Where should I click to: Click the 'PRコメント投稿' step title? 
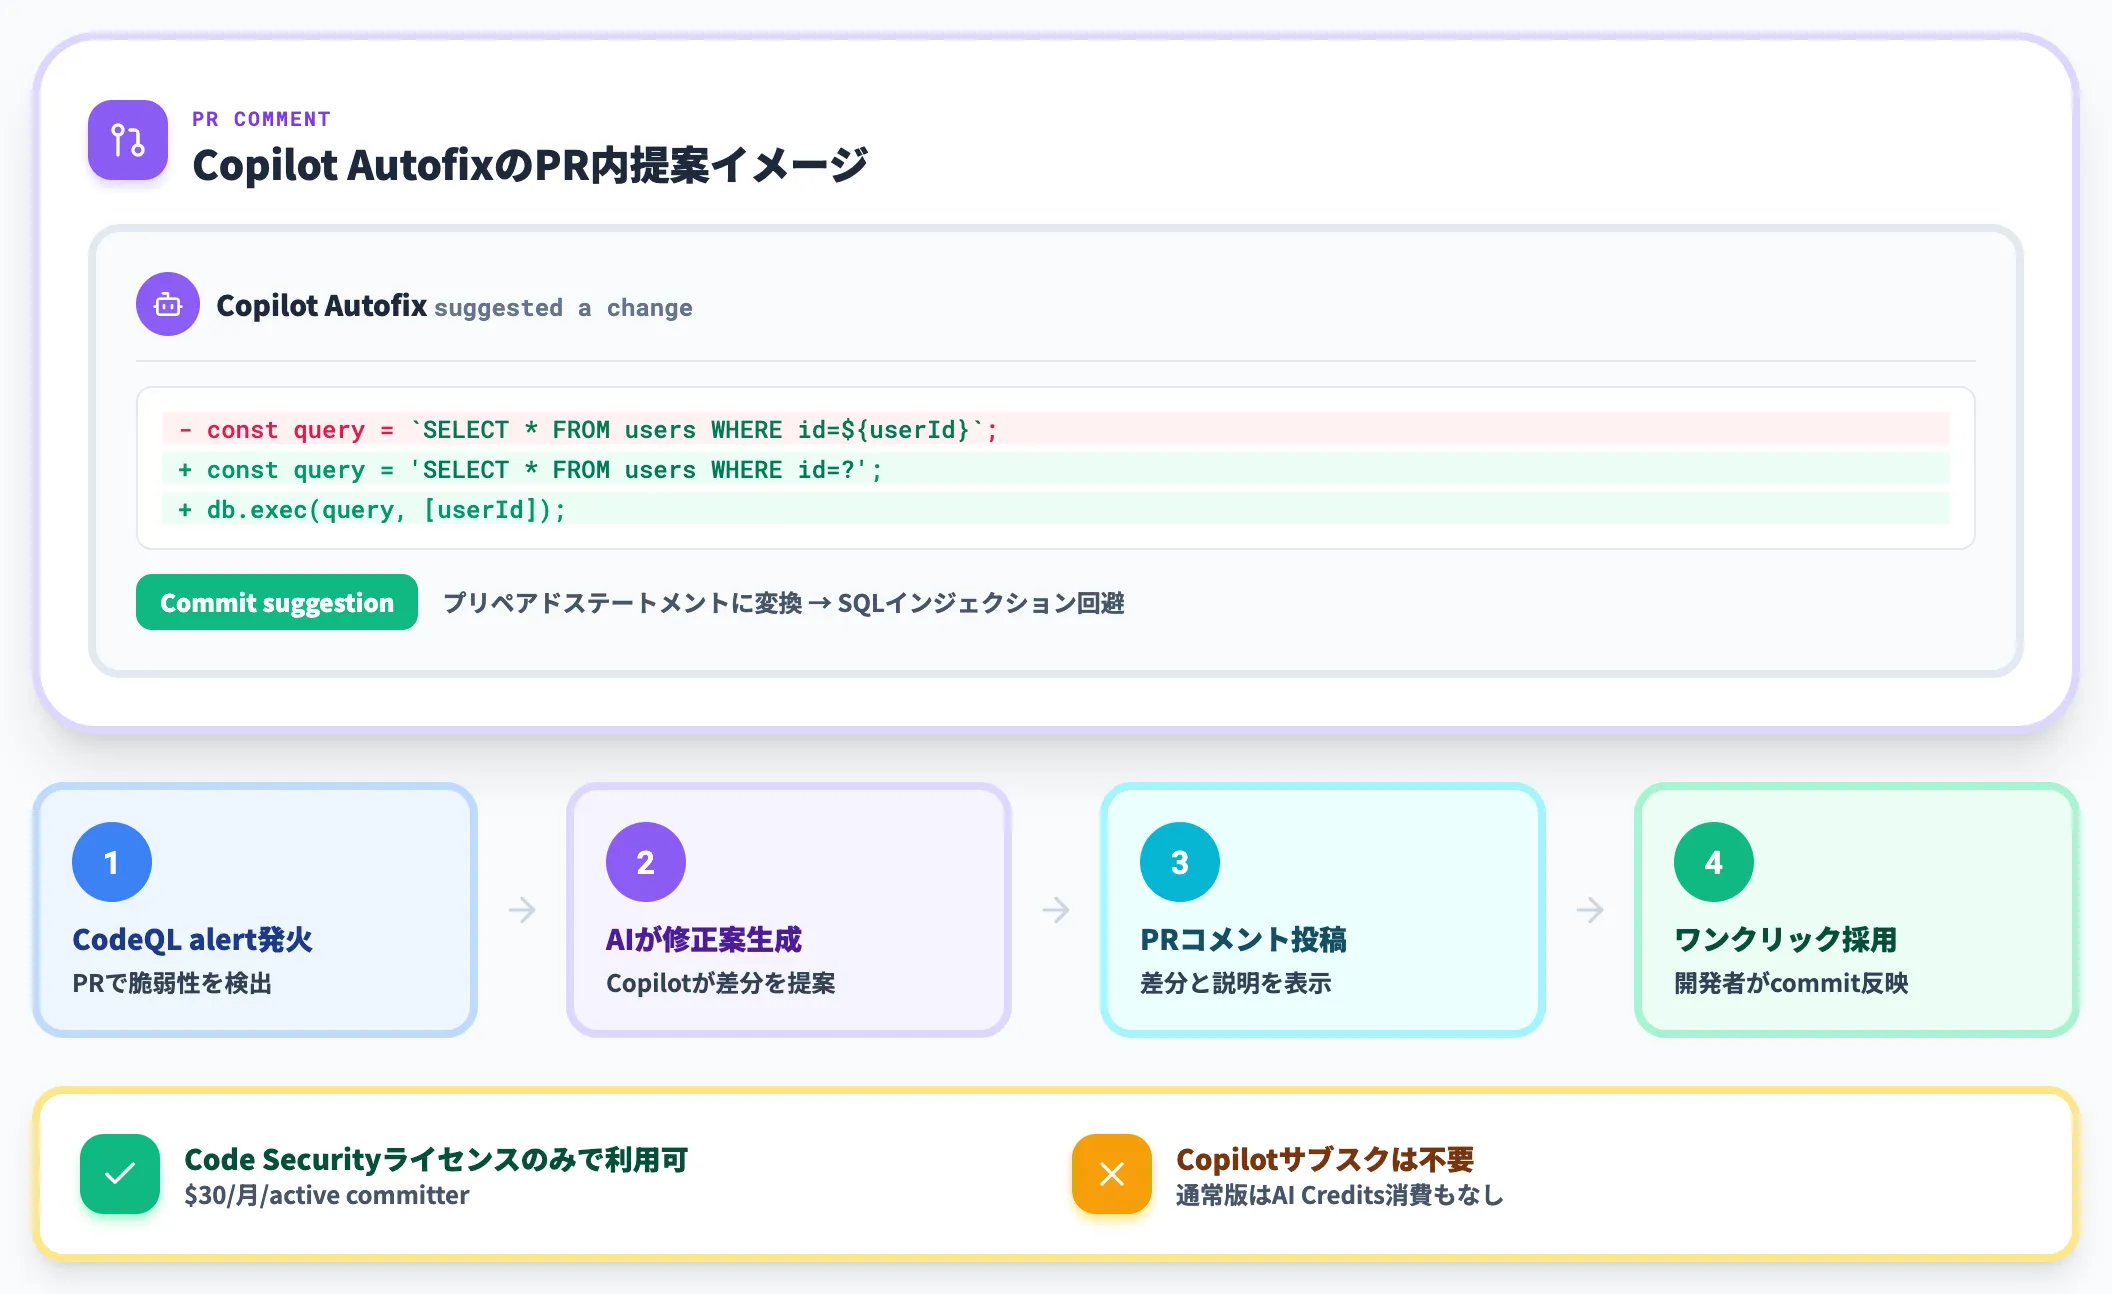pyautogui.click(x=1243, y=940)
